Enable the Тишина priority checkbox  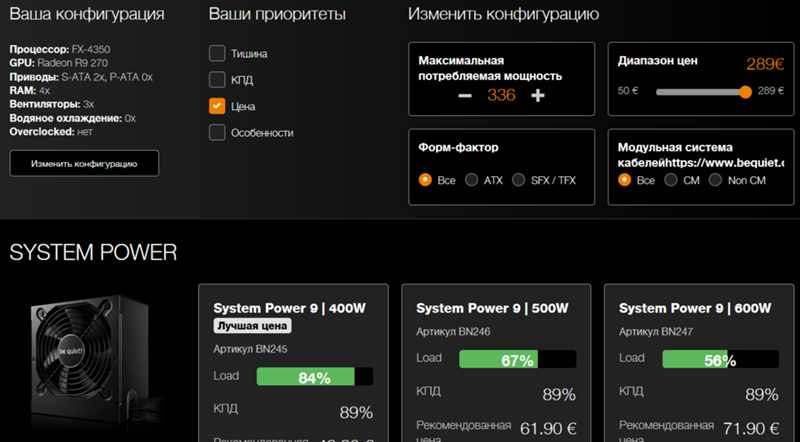(217, 53)
